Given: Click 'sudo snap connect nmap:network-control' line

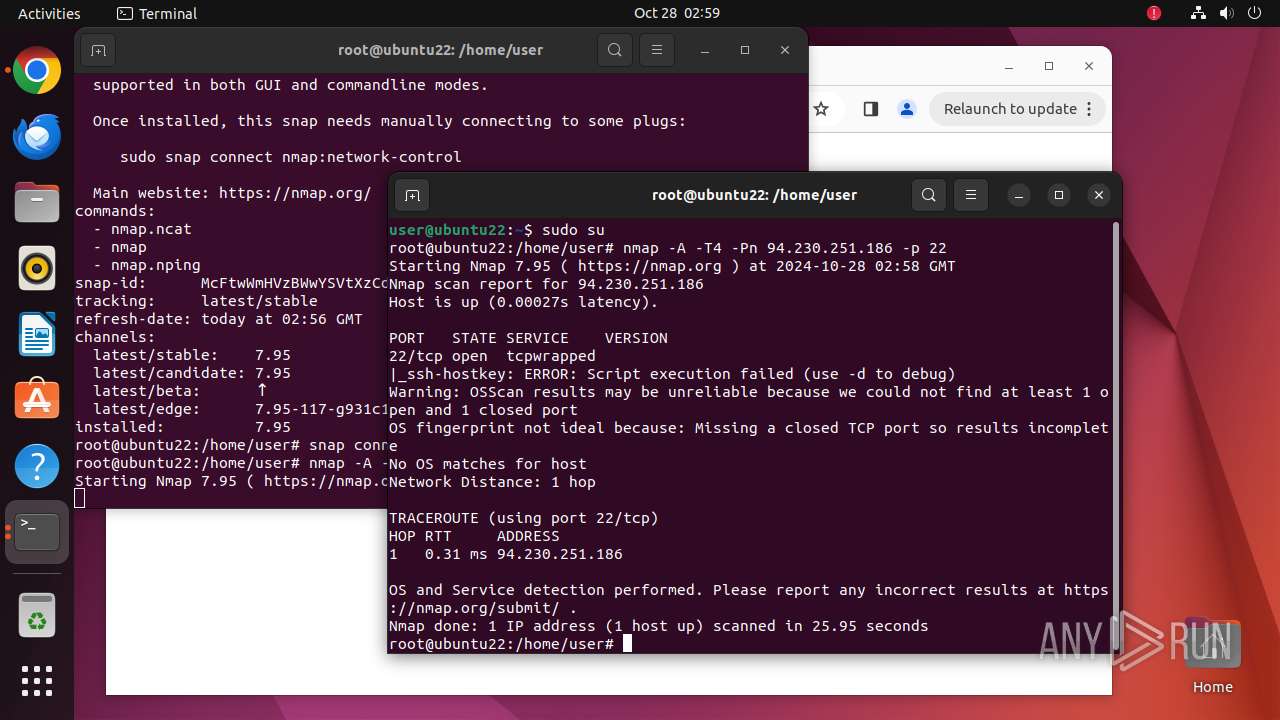Looking at the screenshot, I should pyautogui.click(x=290, y=157).
